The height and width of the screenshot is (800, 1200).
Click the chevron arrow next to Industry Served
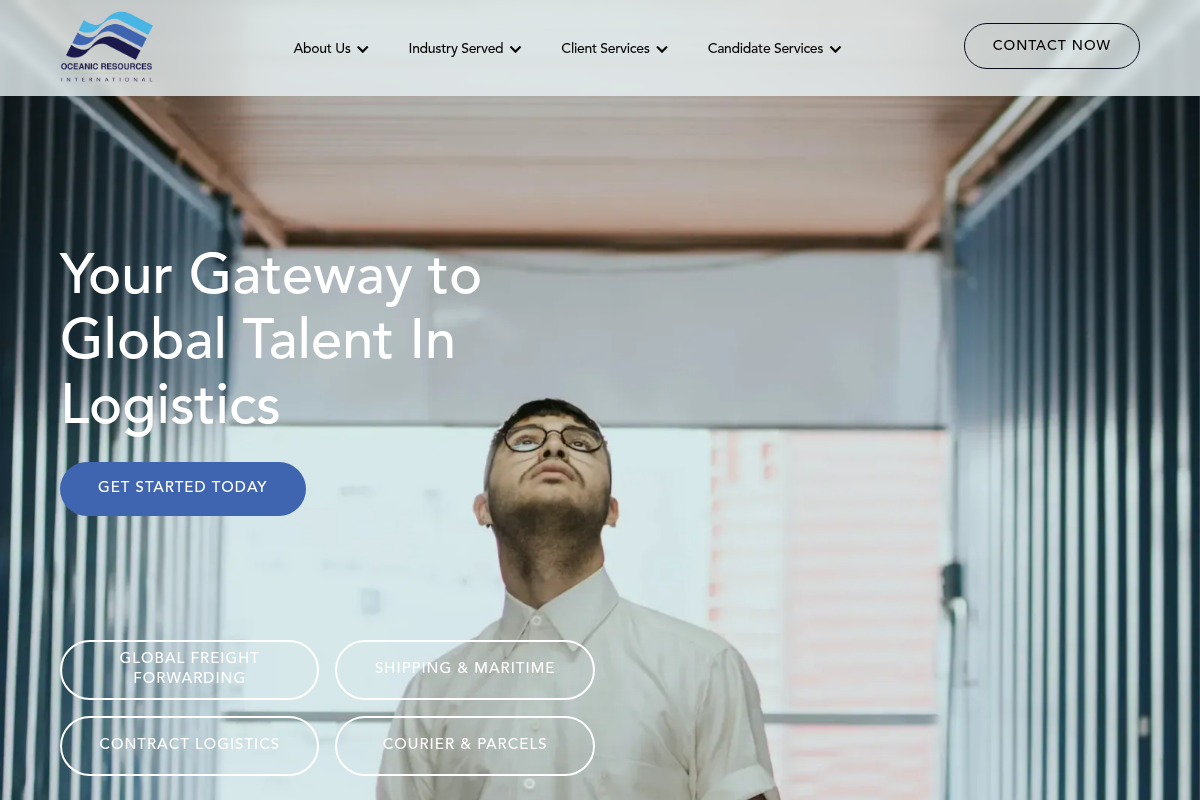515,49
